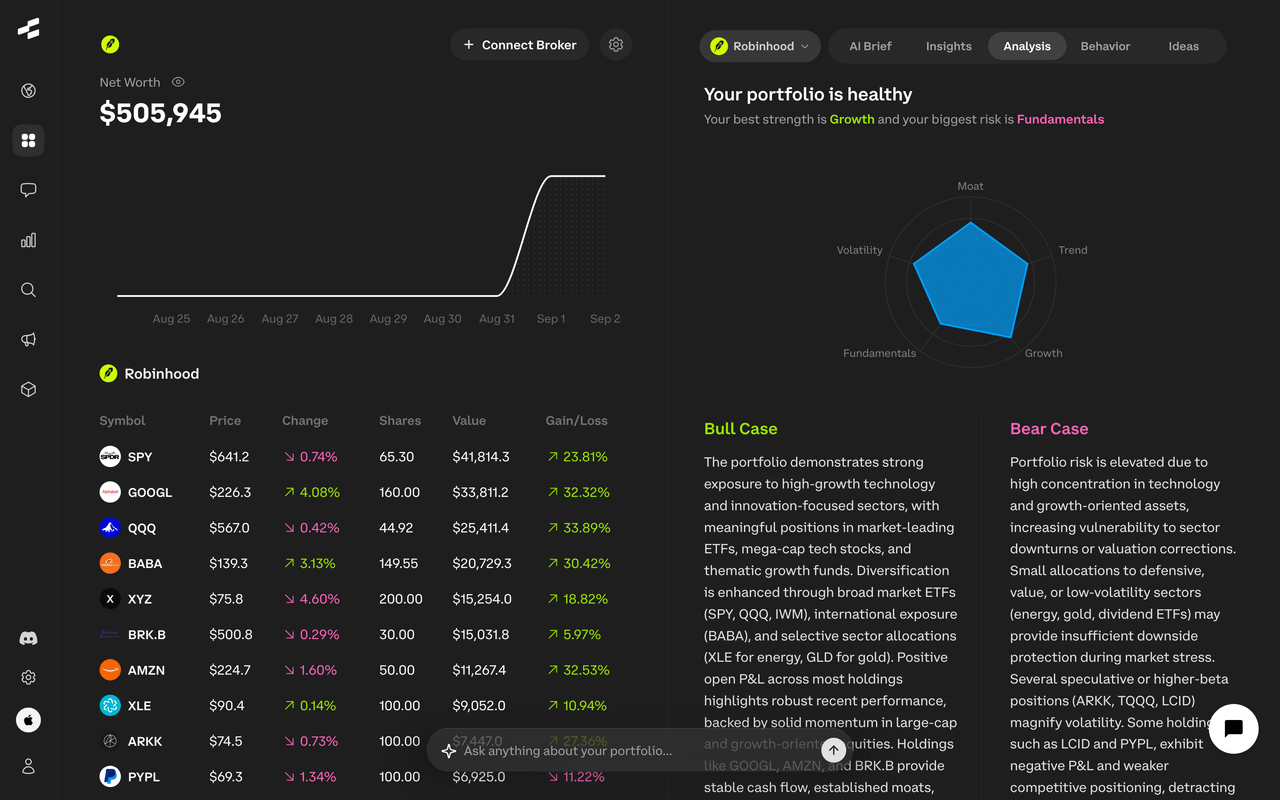
Task: Open the Discord icon link
Action: (28, 638)
